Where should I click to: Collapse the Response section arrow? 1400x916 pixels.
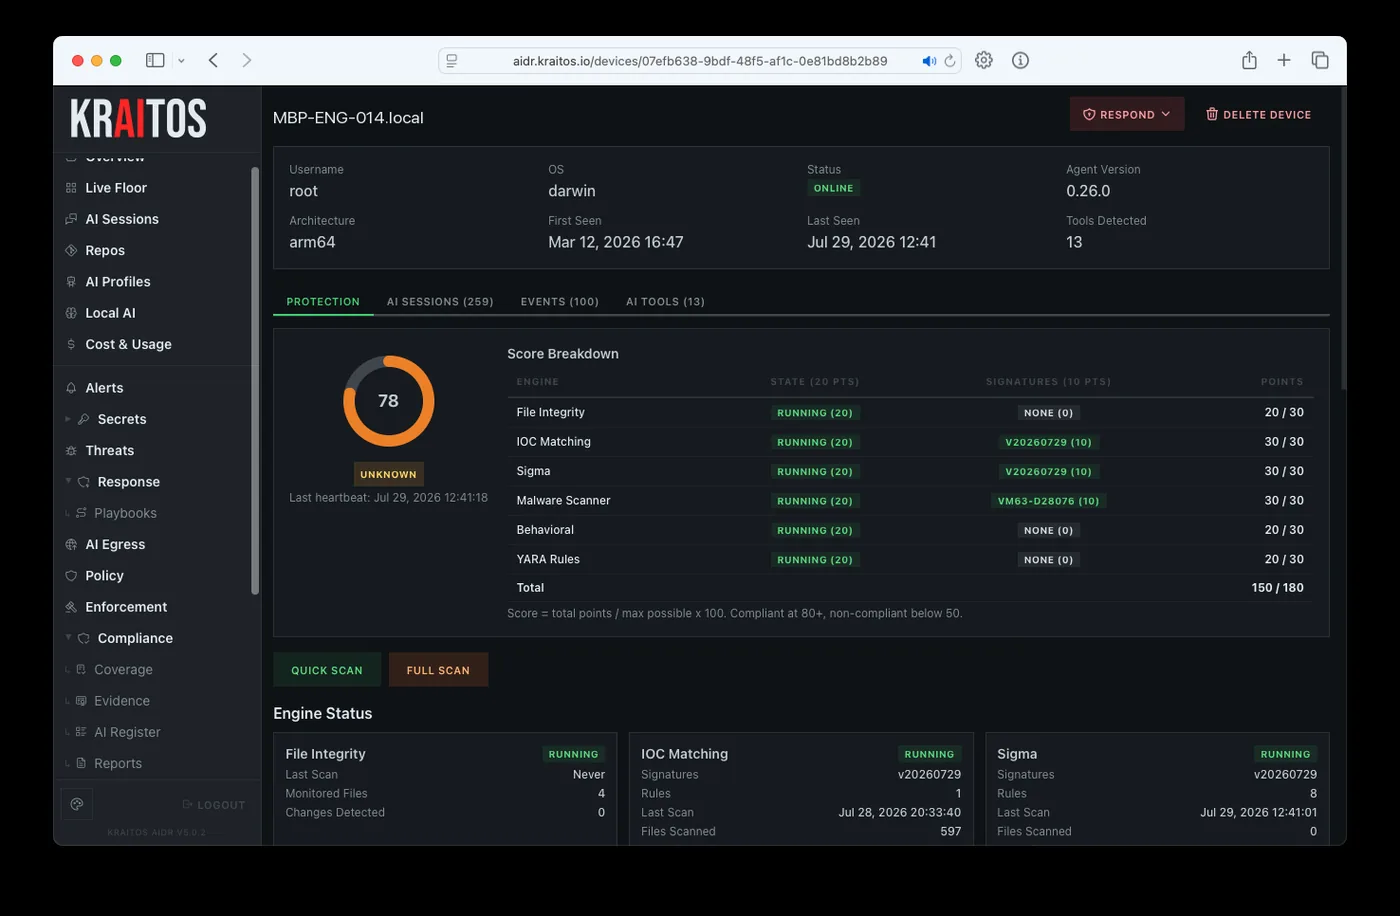pos(68,481)
